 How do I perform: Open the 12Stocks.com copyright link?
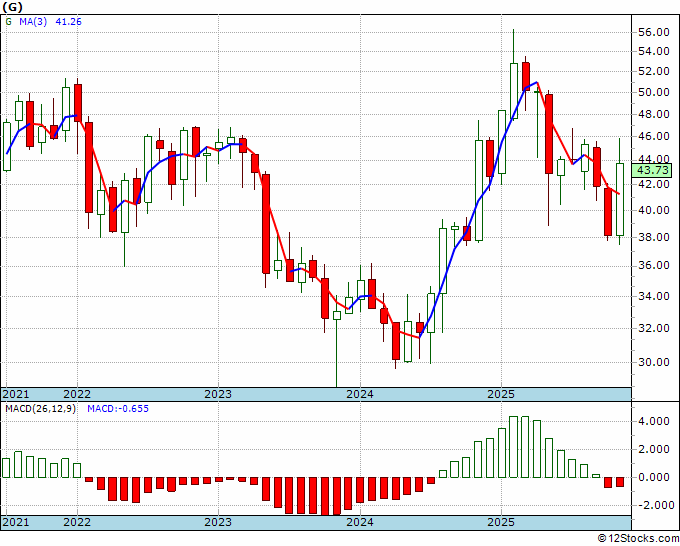(638, 539)
